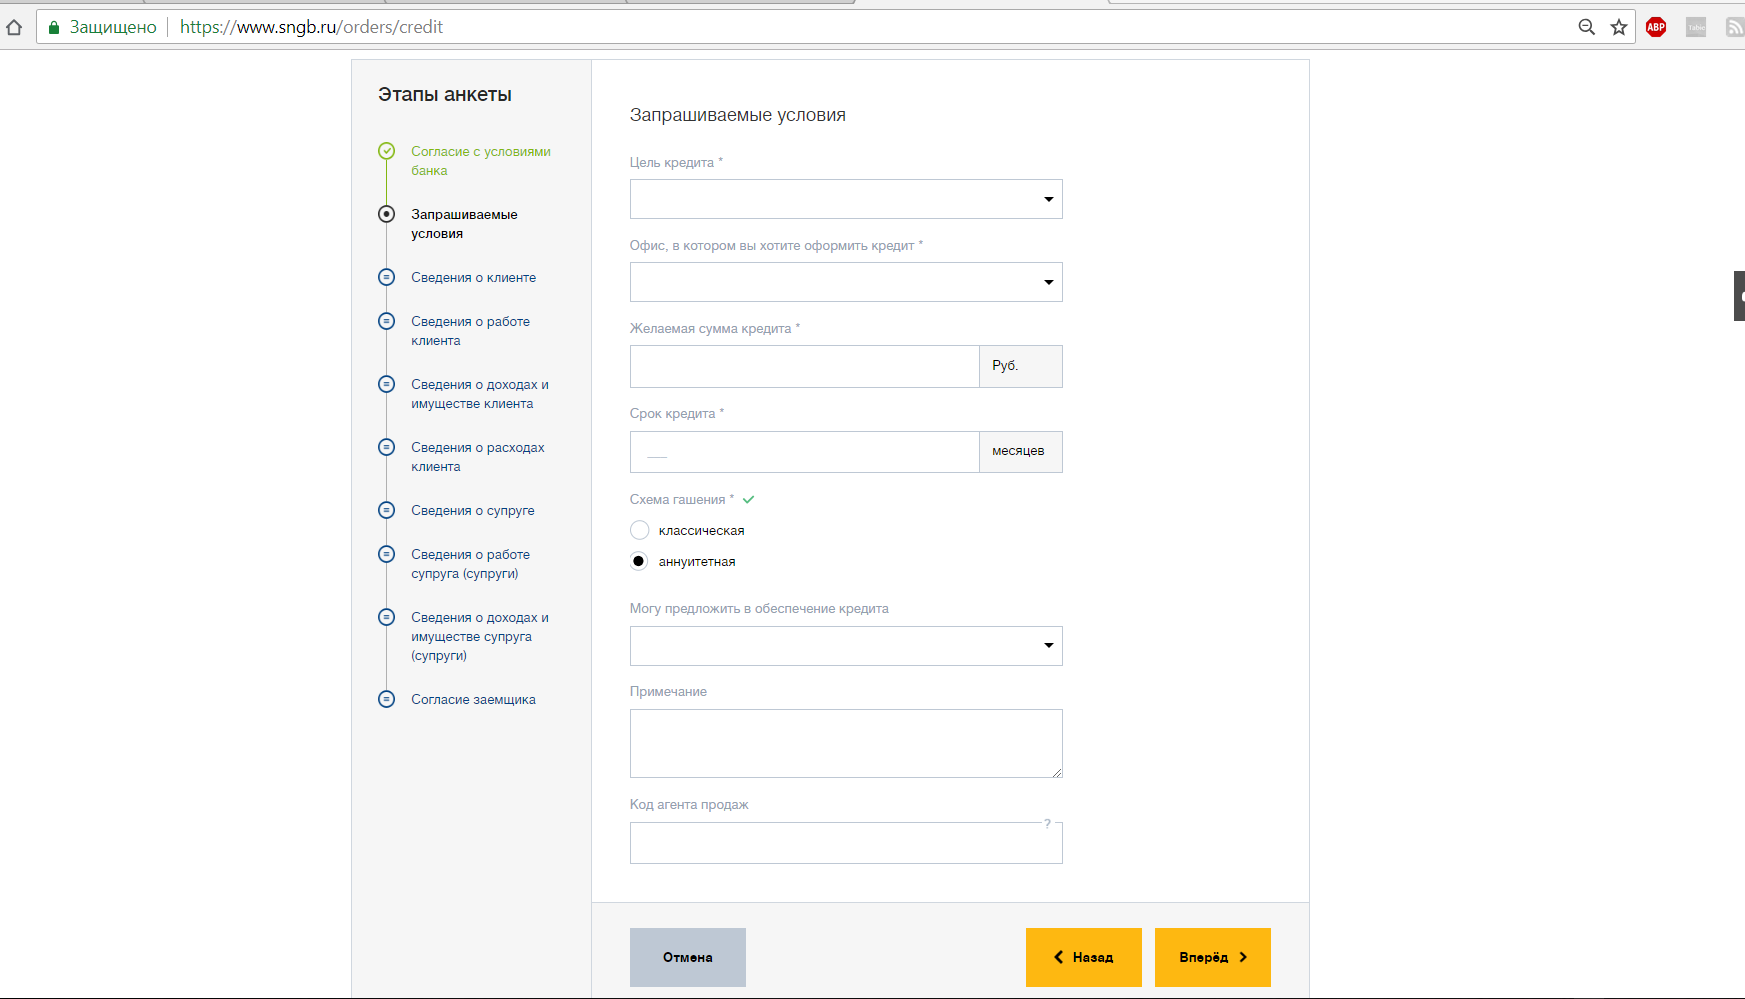This screenshot has height=999, width=1745.
Task: Click the 'Согласие заемщика' step circle icon
Action: click(386, 699)
